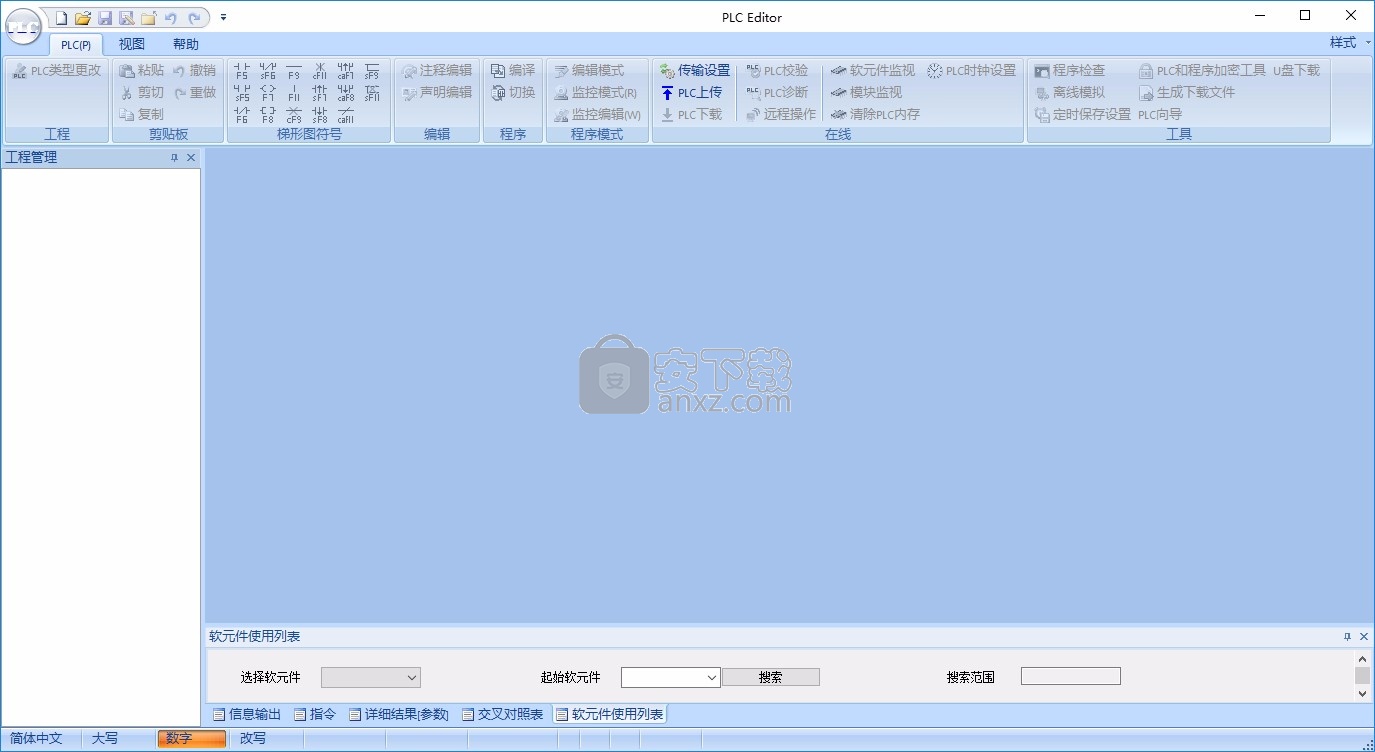Open 传输设置 transfer settings
The width and height of the screenshot is (1375, 752).
[x=695, y=70]
